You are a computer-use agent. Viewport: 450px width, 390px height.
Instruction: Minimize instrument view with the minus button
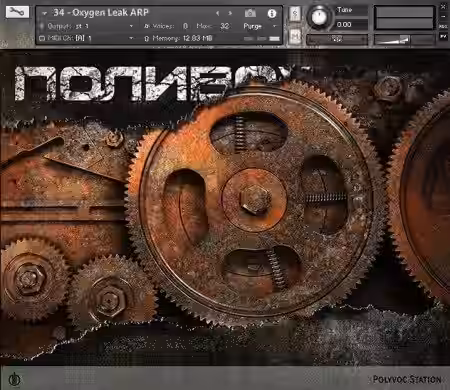[x=443, y=16]
